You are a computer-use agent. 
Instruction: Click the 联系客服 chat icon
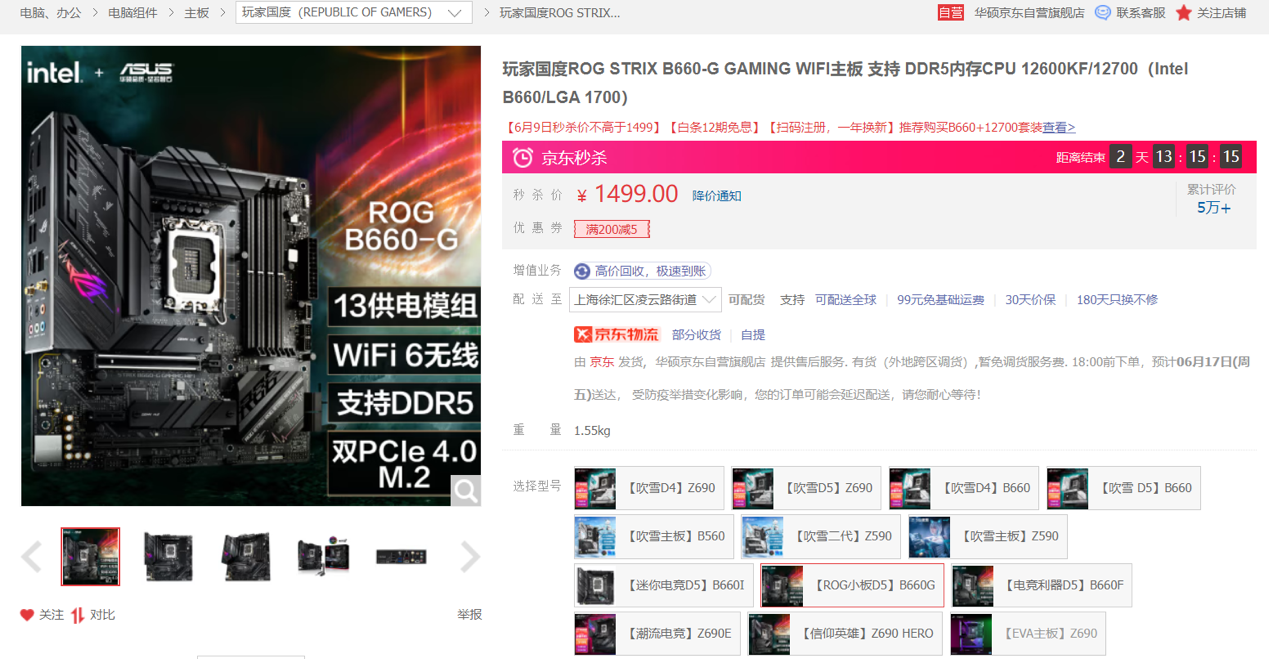pos(1102,13)
